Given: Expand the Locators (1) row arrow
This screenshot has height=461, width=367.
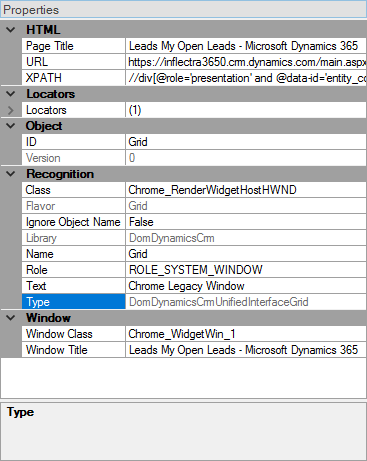Looking at the screenshot, I should click(x=11, y=110).
